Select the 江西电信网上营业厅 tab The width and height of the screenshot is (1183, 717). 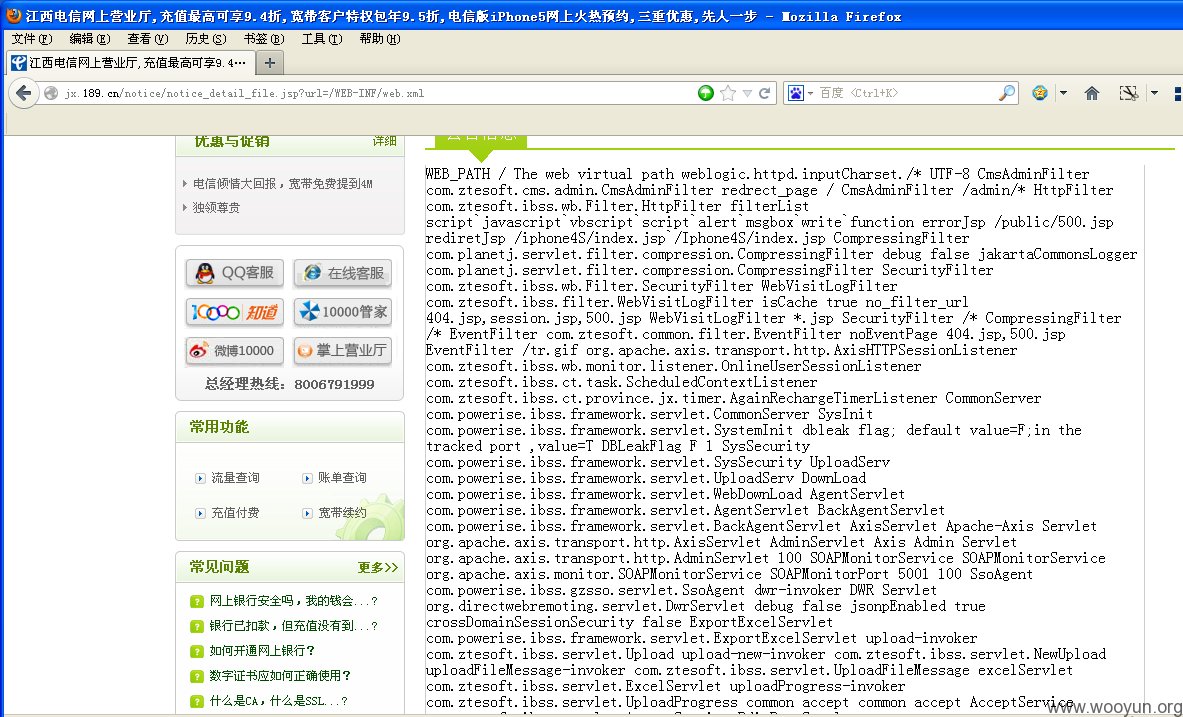pos(130,63)
